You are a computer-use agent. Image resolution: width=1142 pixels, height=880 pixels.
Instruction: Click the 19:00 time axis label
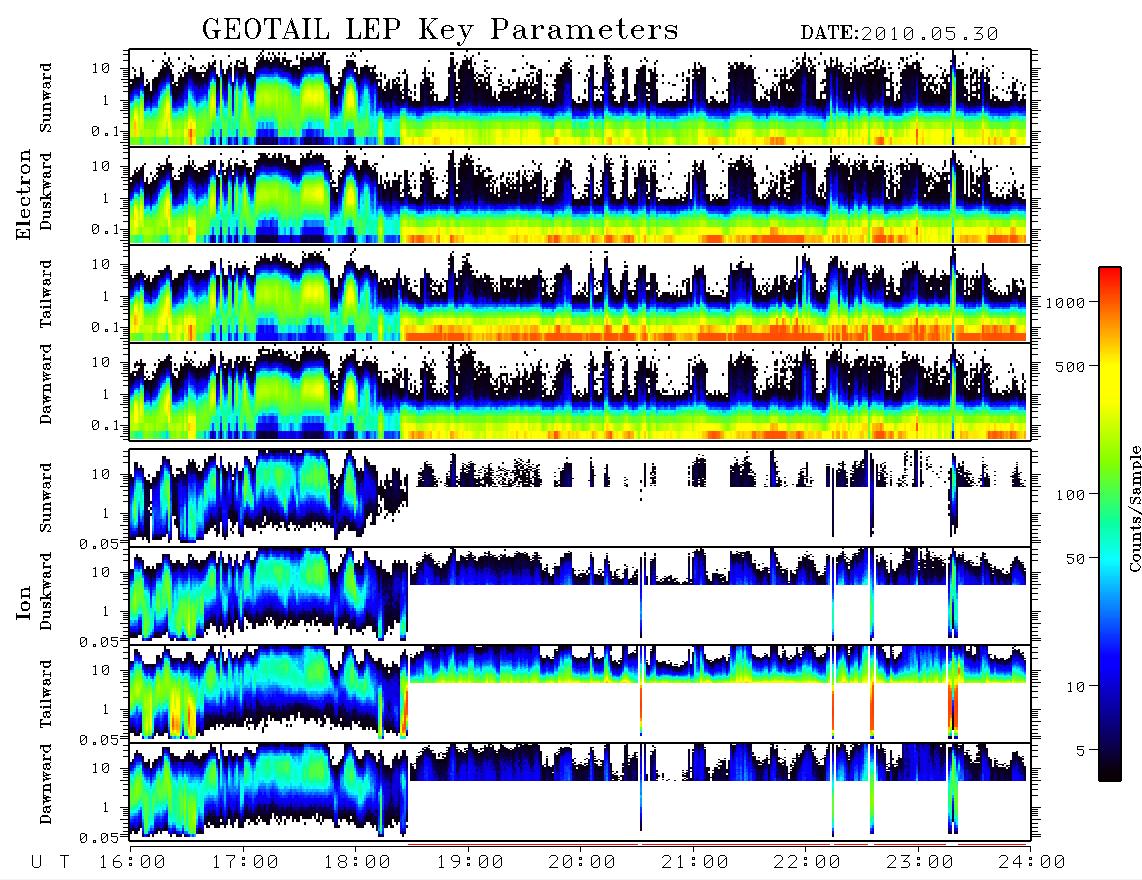pyautogui.click(x=470, y=863)
